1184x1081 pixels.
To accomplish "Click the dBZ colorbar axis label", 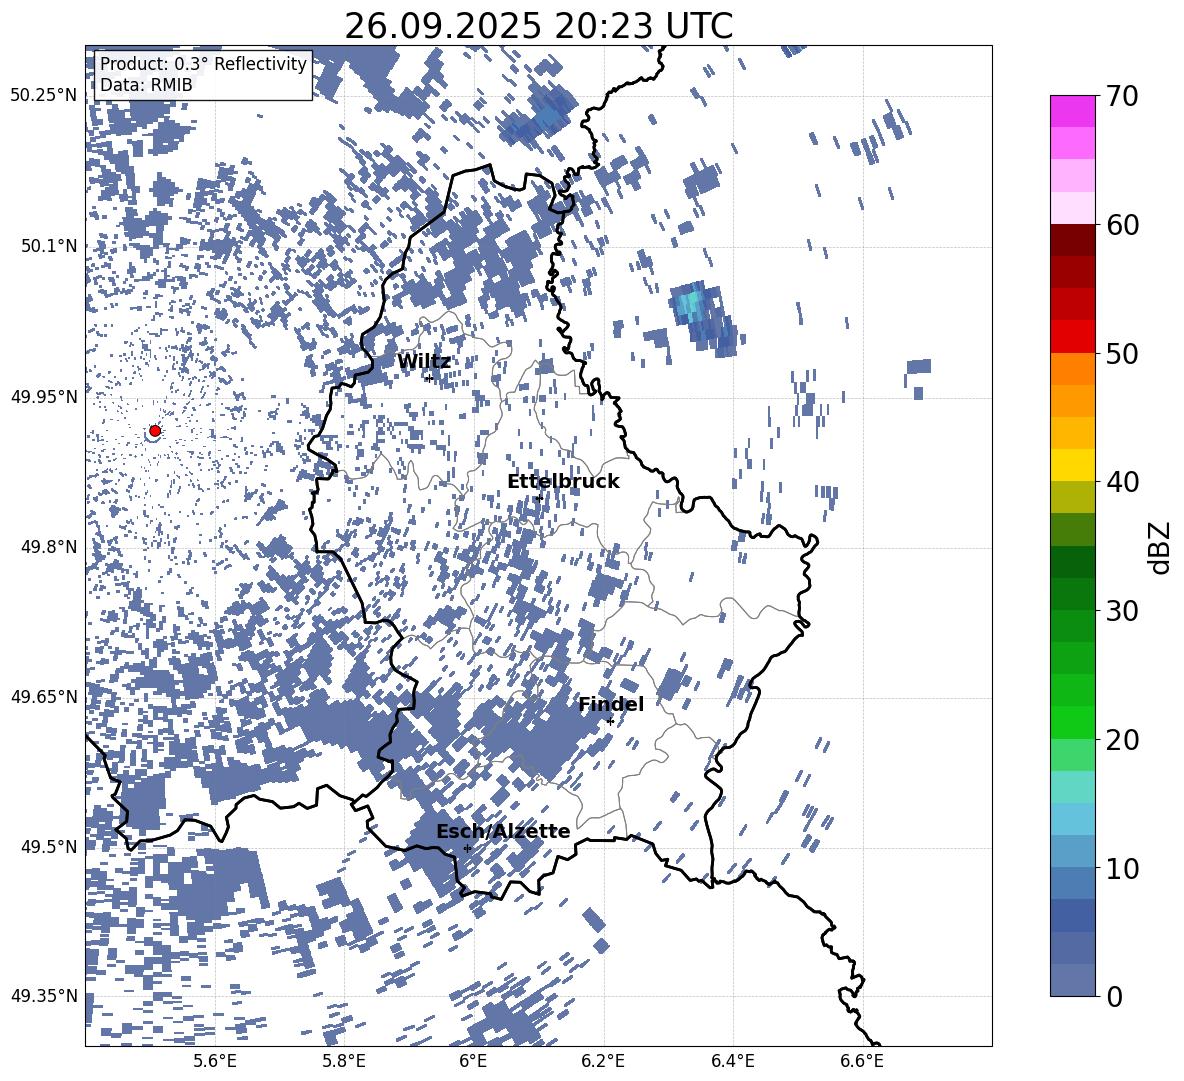I will tap(1161, 547).
